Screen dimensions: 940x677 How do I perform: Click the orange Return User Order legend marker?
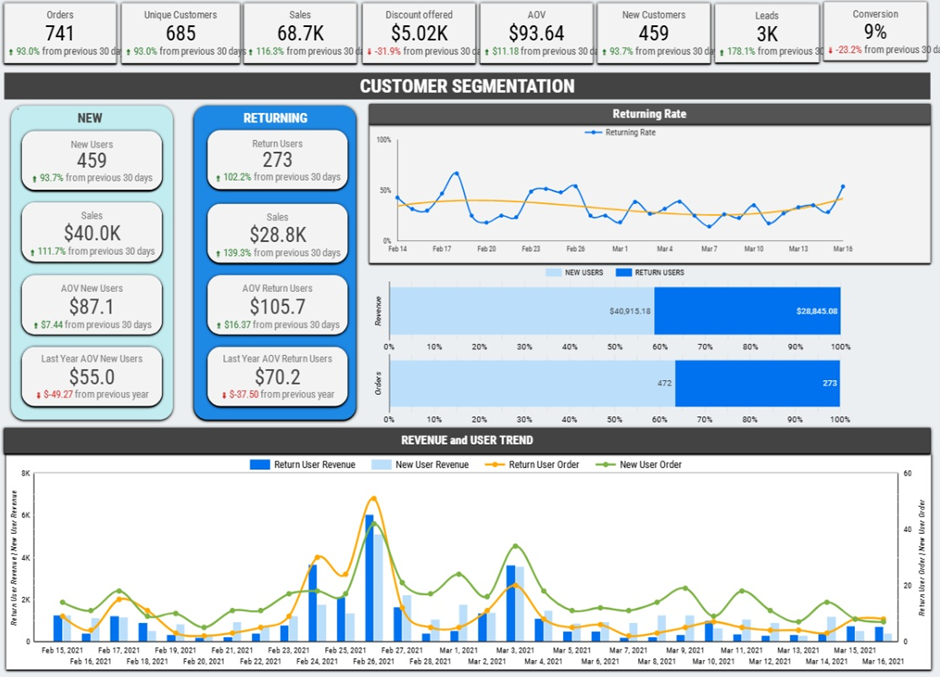(x=494, y=463)
